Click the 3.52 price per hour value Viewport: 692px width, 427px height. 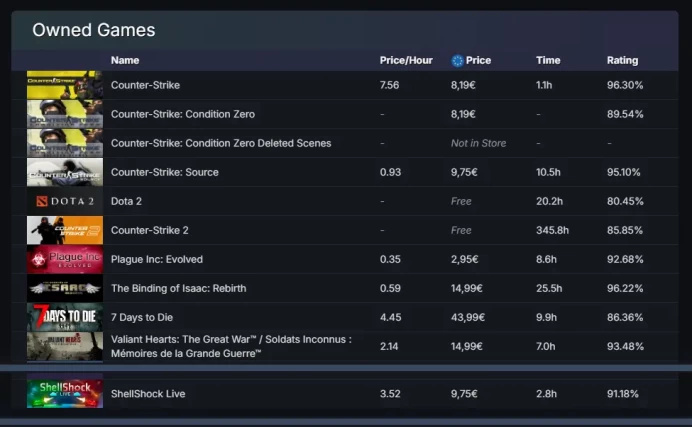(390, 394)
